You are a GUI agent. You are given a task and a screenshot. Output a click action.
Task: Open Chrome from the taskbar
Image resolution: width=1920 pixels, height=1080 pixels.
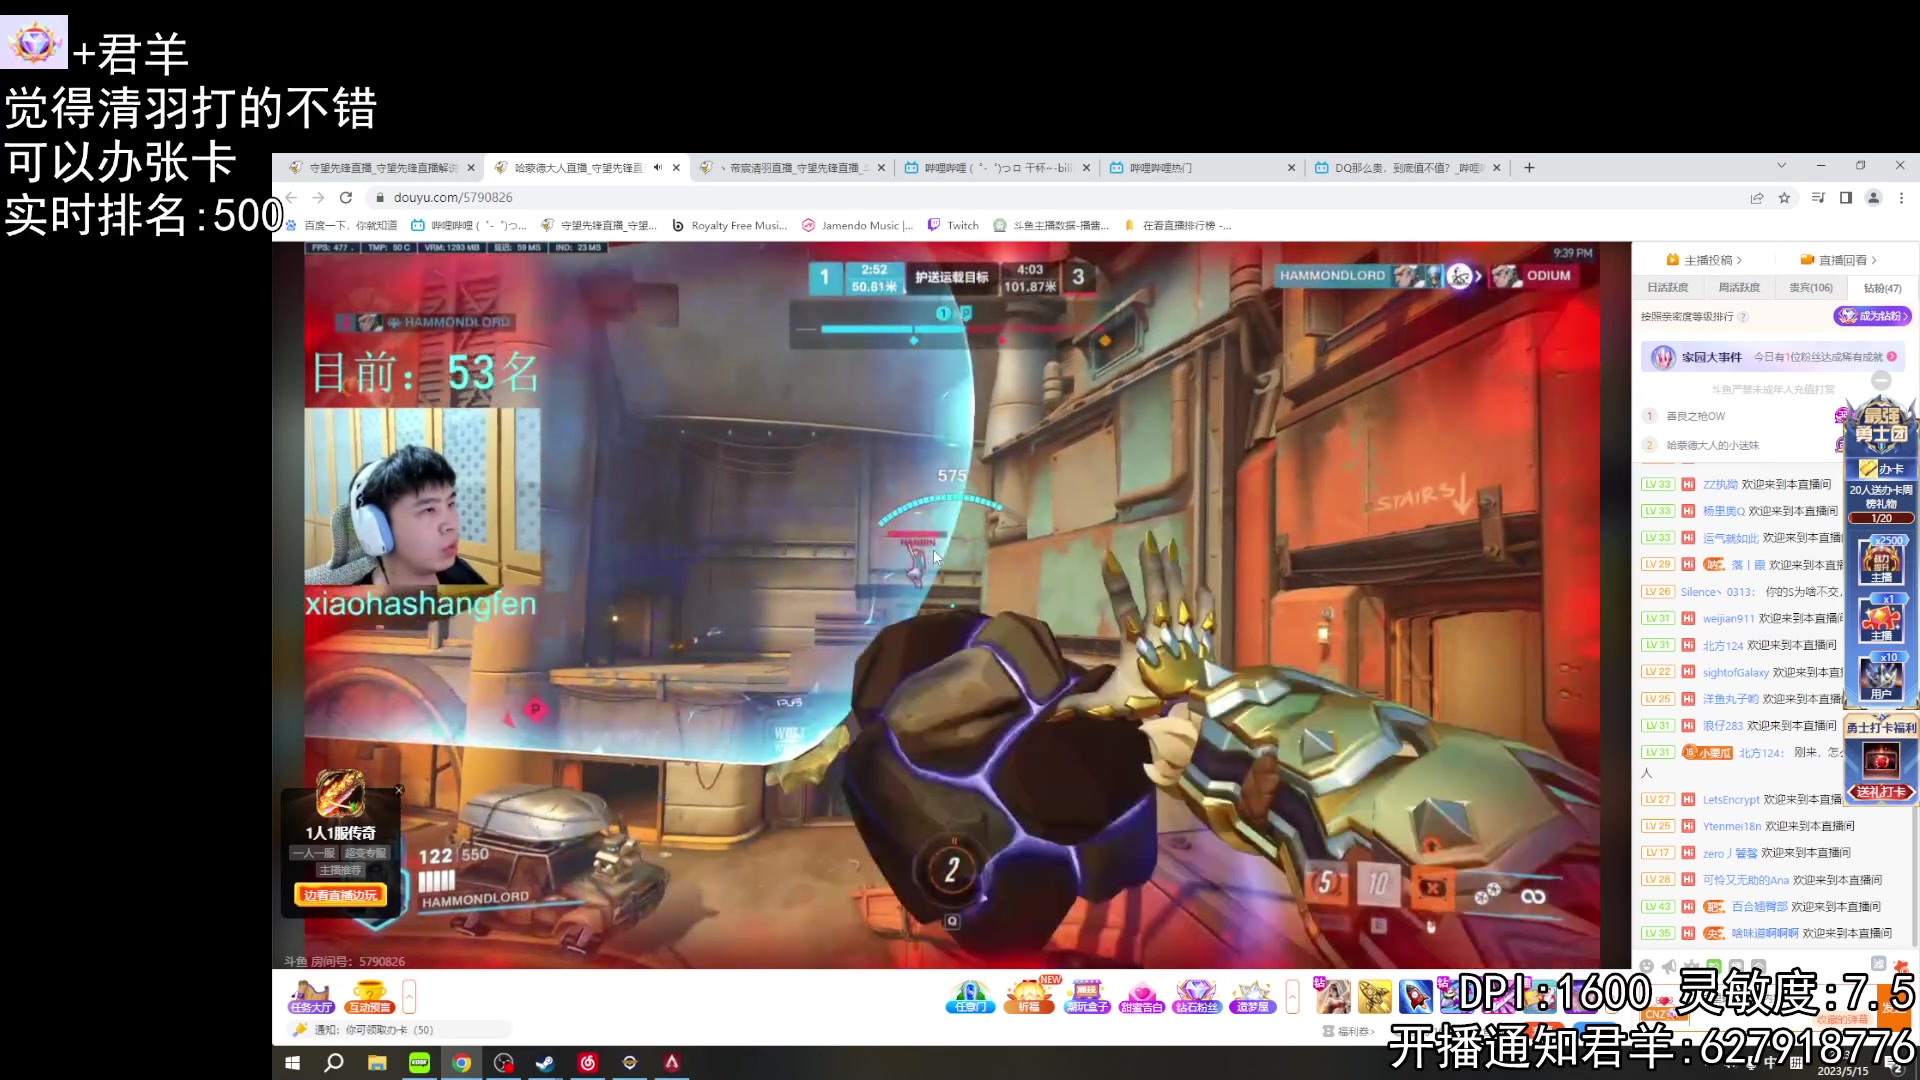[461, 1063]
